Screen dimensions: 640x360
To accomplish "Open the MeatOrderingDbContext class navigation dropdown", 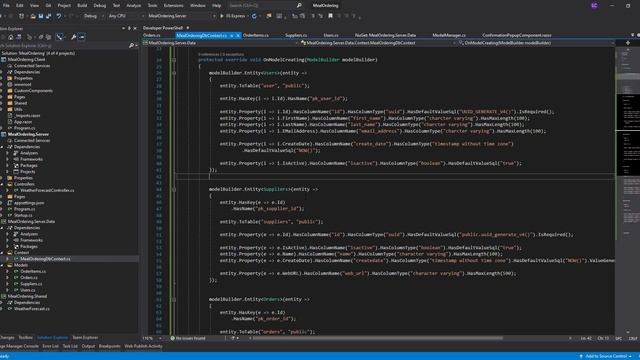I will coord(377,43).
